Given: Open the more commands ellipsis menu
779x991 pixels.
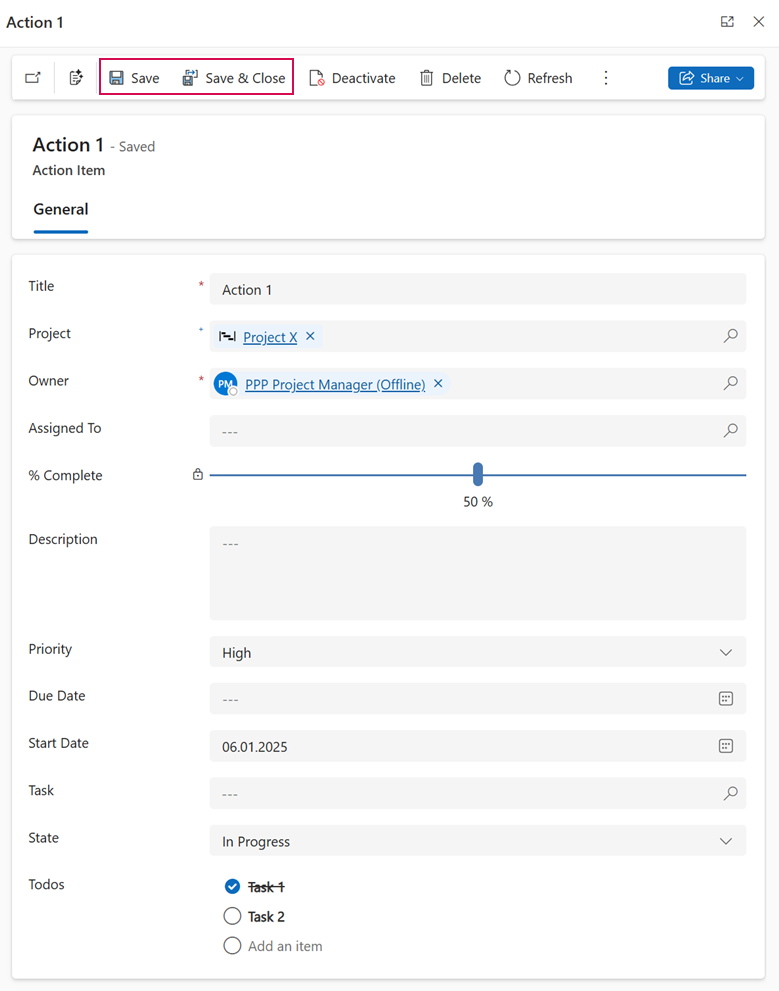Looking at the screenshot, I should [606, 78].
